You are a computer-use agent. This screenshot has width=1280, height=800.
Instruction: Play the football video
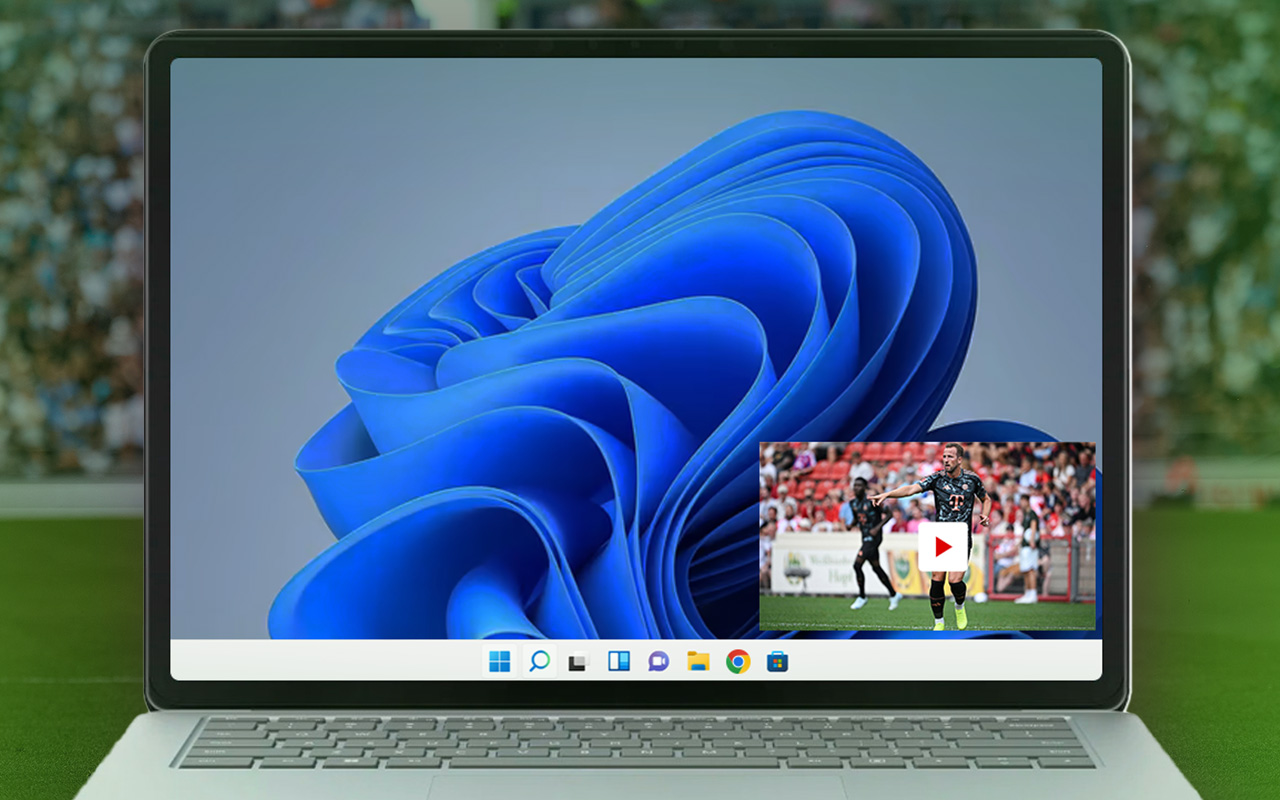pyautogui.click(x=943, y=547)
